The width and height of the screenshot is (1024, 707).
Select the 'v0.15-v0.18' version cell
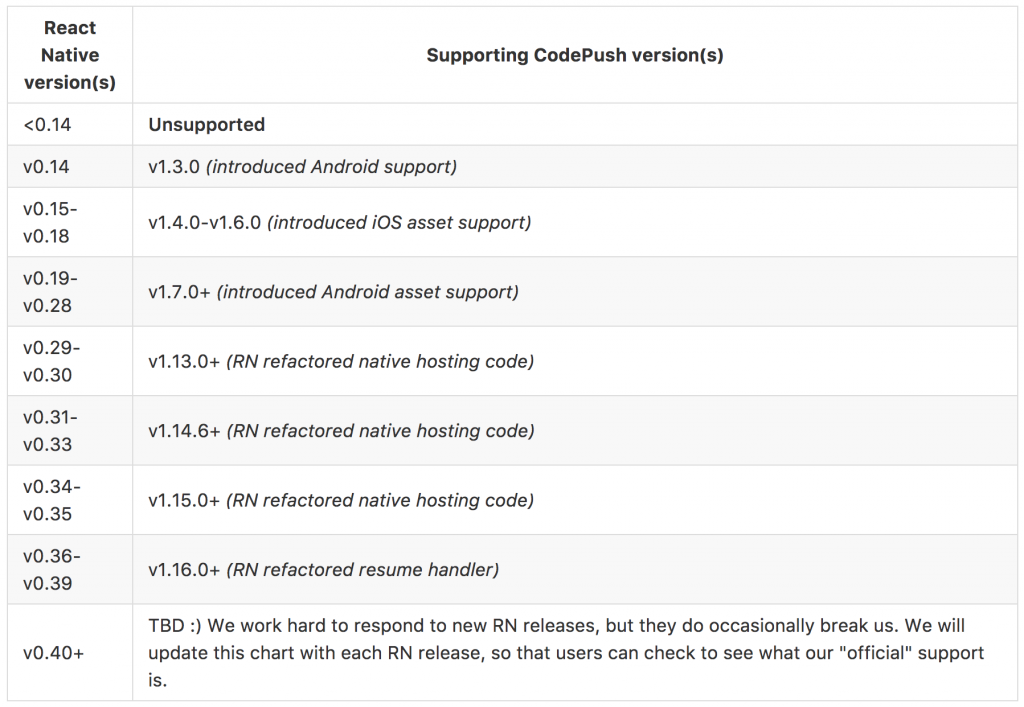coord(51,222)
